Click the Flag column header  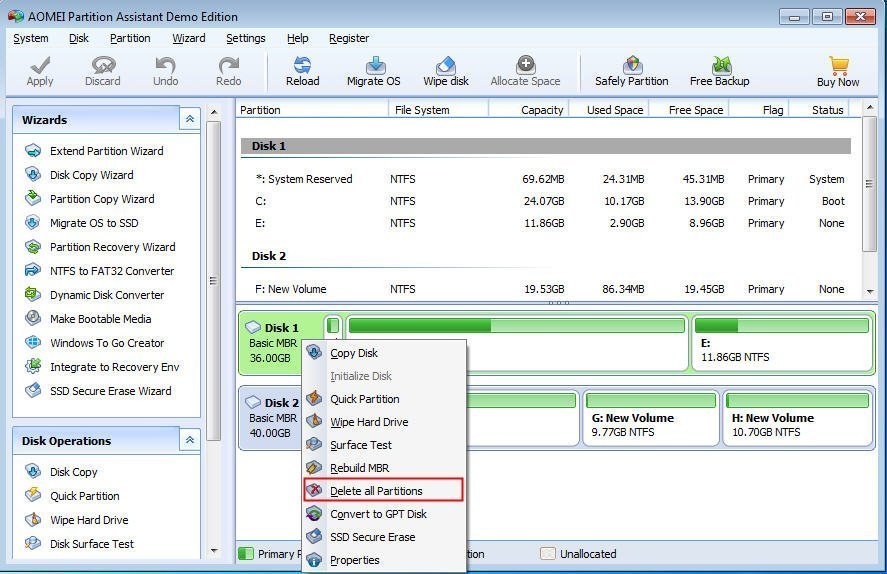(x=759, y=110)
